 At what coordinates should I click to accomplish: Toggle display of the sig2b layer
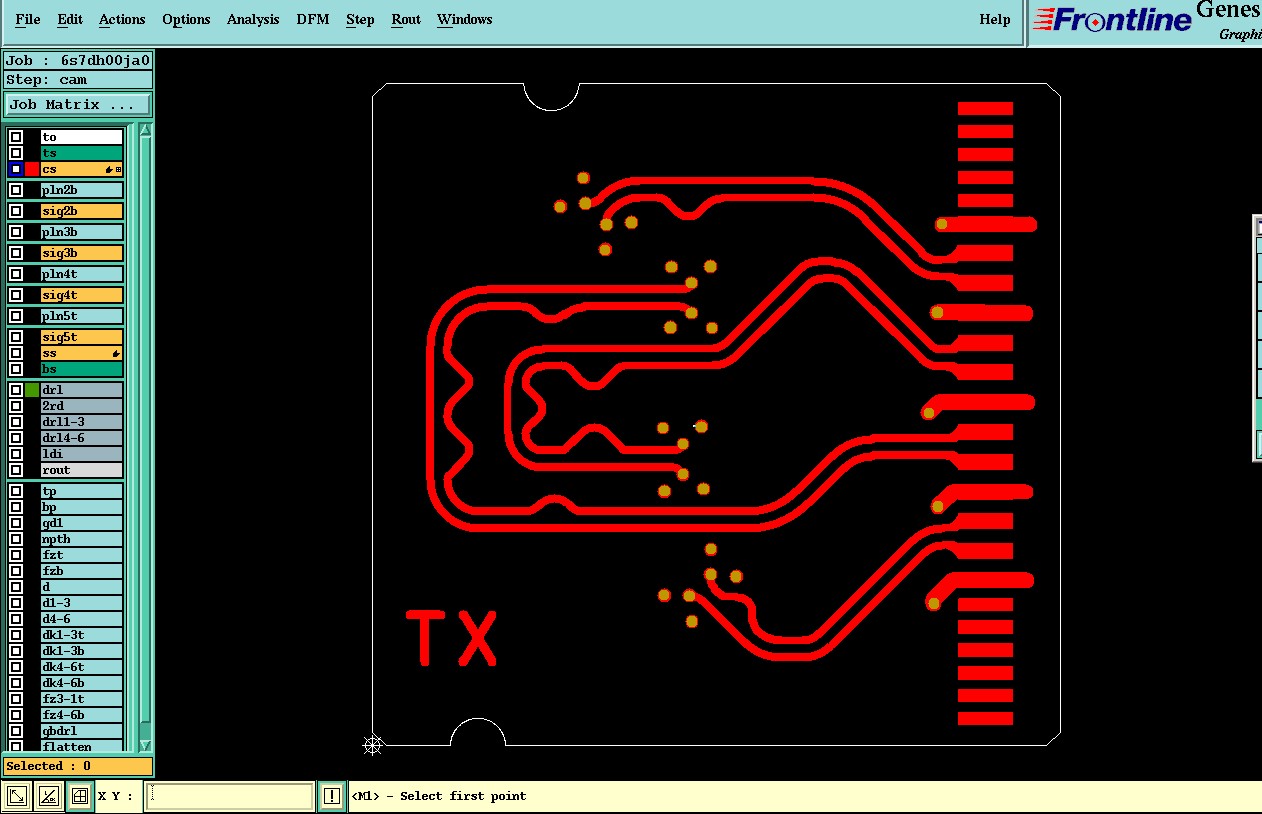(x=16, y=211)
